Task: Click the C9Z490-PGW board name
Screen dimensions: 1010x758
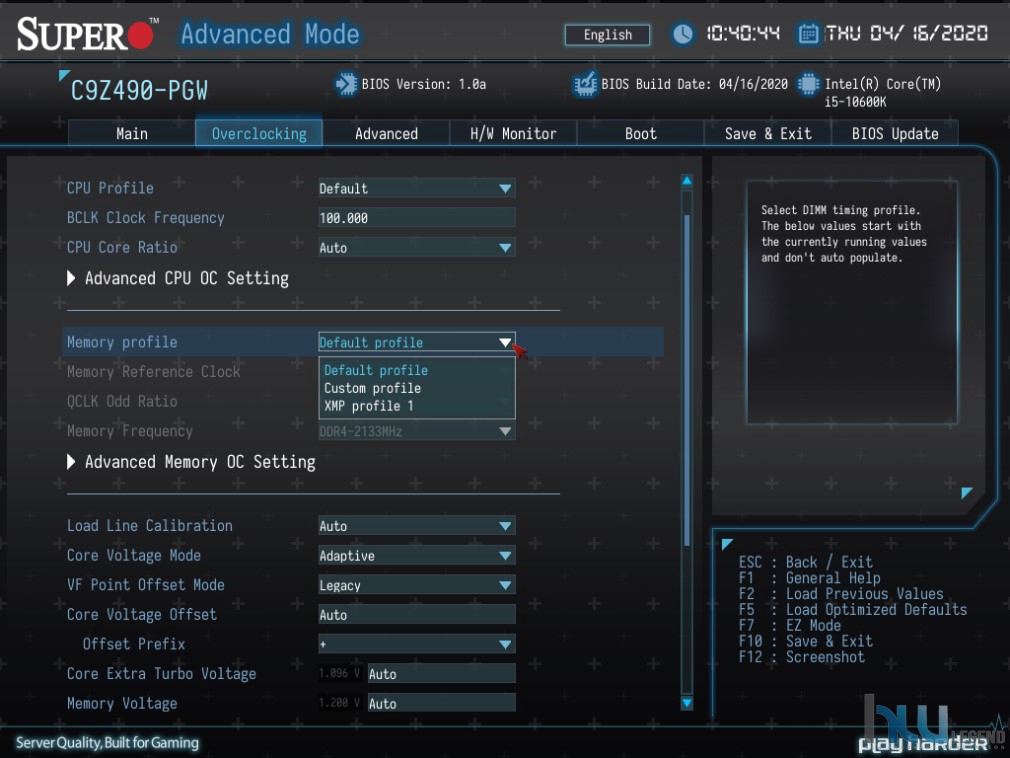Action: [x=139, y=91]
